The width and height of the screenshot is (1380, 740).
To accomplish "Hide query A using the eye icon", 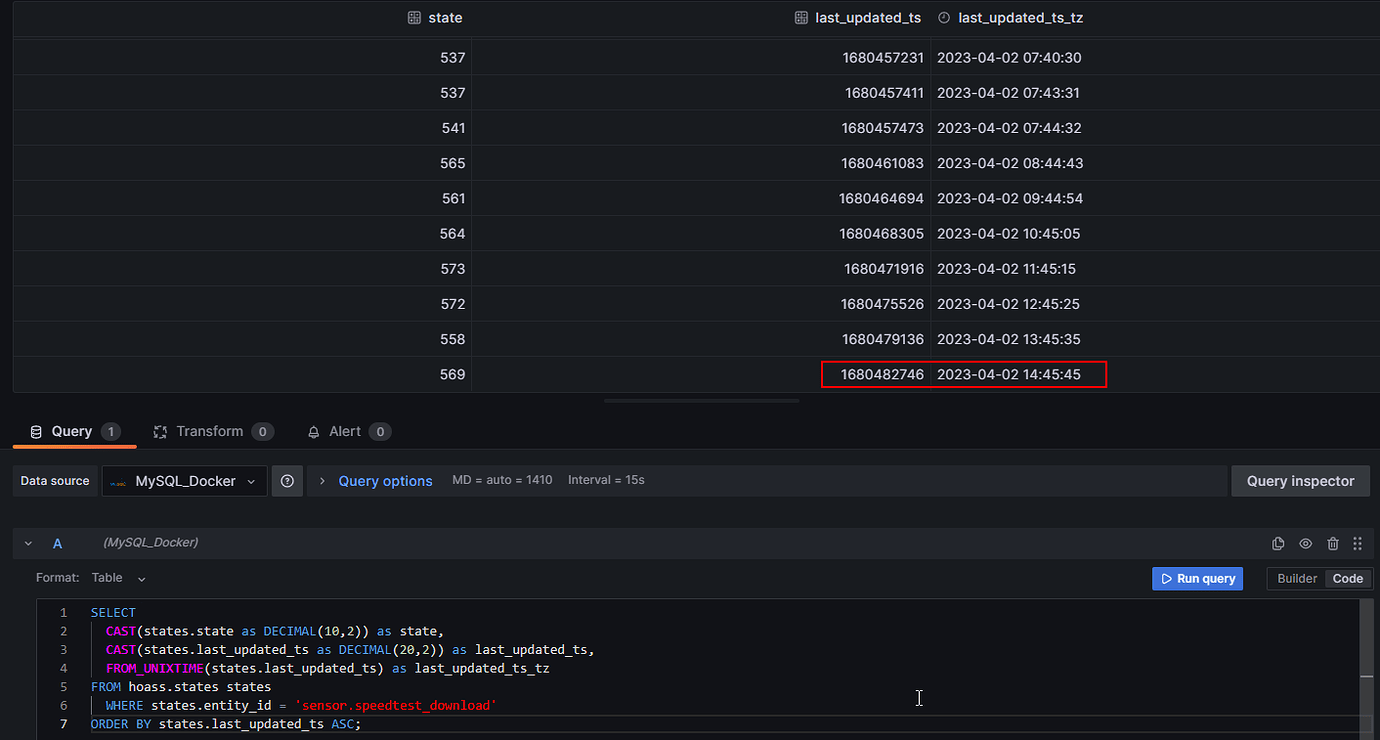I will 1305,543.
